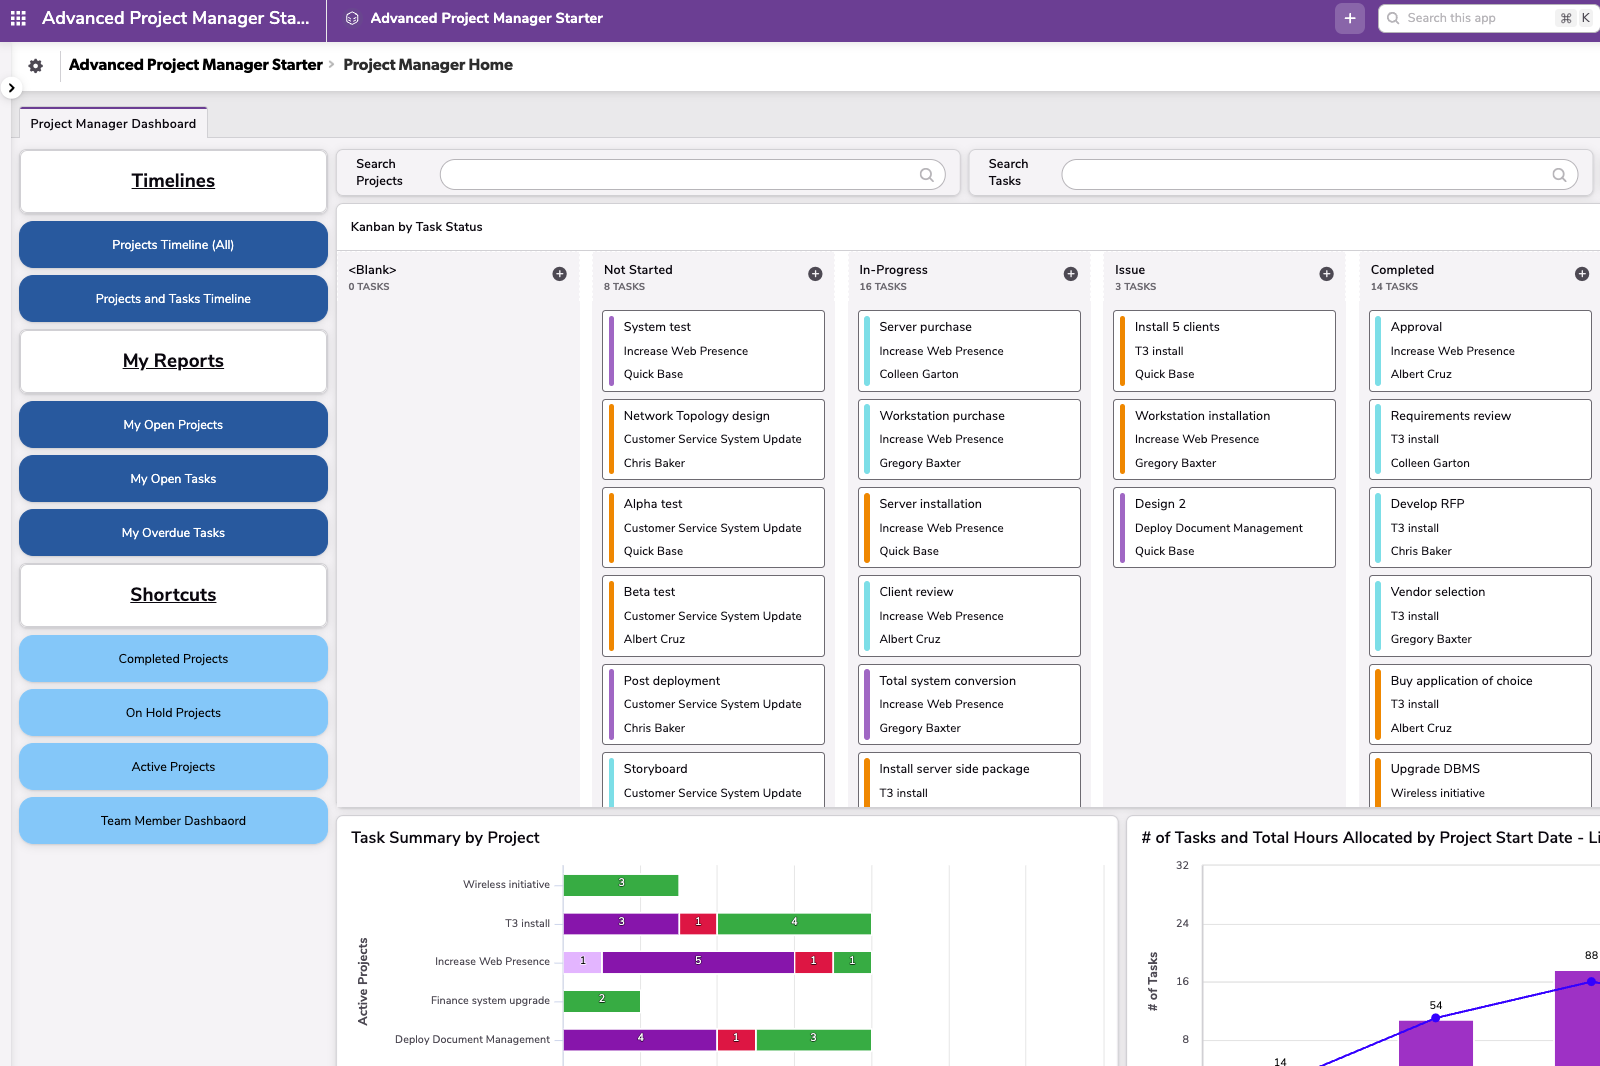The width and height of the screenshot is (1600, 1066).
Task: Open the Team Member Dashbaord shortcut
Action: tap(172, 820)
